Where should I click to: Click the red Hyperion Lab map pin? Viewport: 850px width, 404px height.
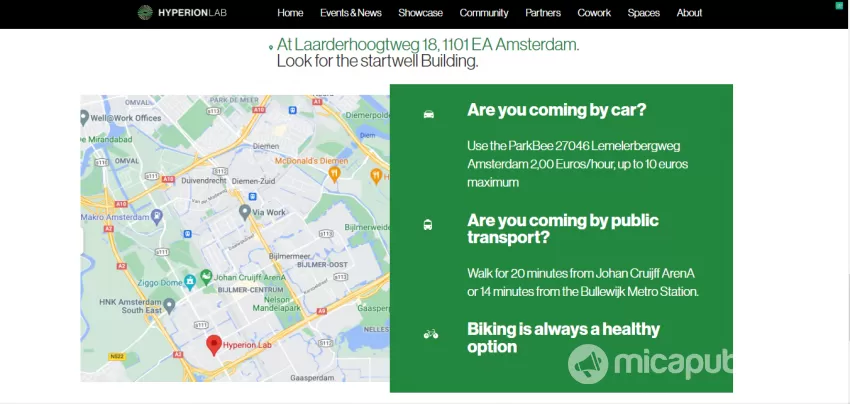214,345
